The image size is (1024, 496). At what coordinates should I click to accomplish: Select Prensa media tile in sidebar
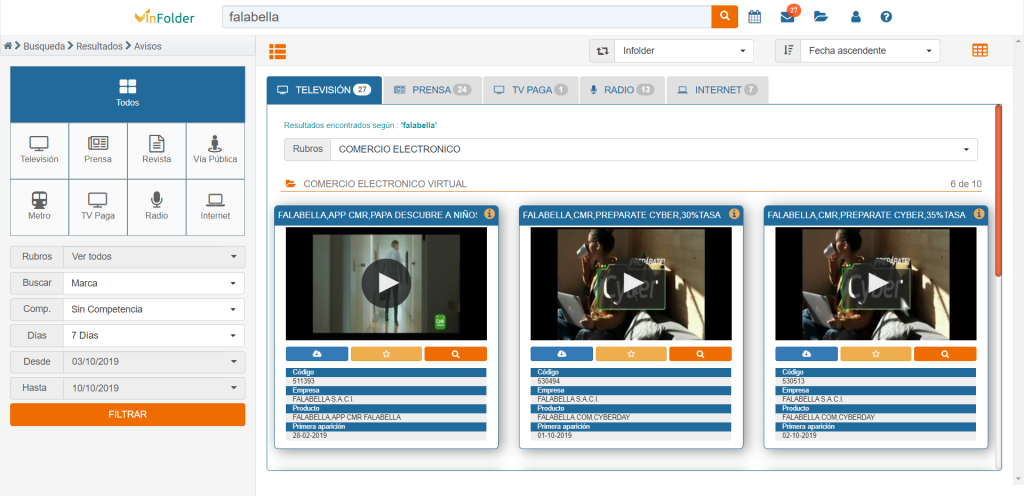pyautogui.click(x=98, y=151)
